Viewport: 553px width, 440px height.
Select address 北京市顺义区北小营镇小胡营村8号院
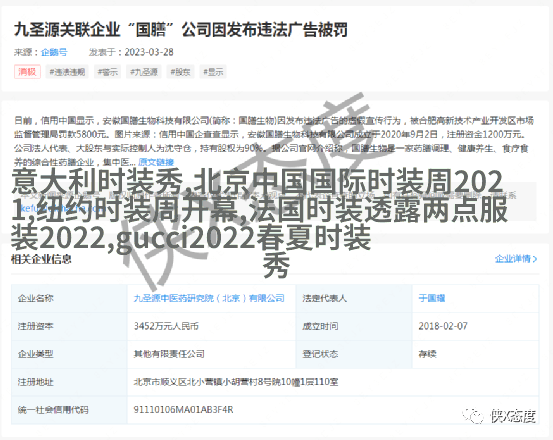click(207, 382)
